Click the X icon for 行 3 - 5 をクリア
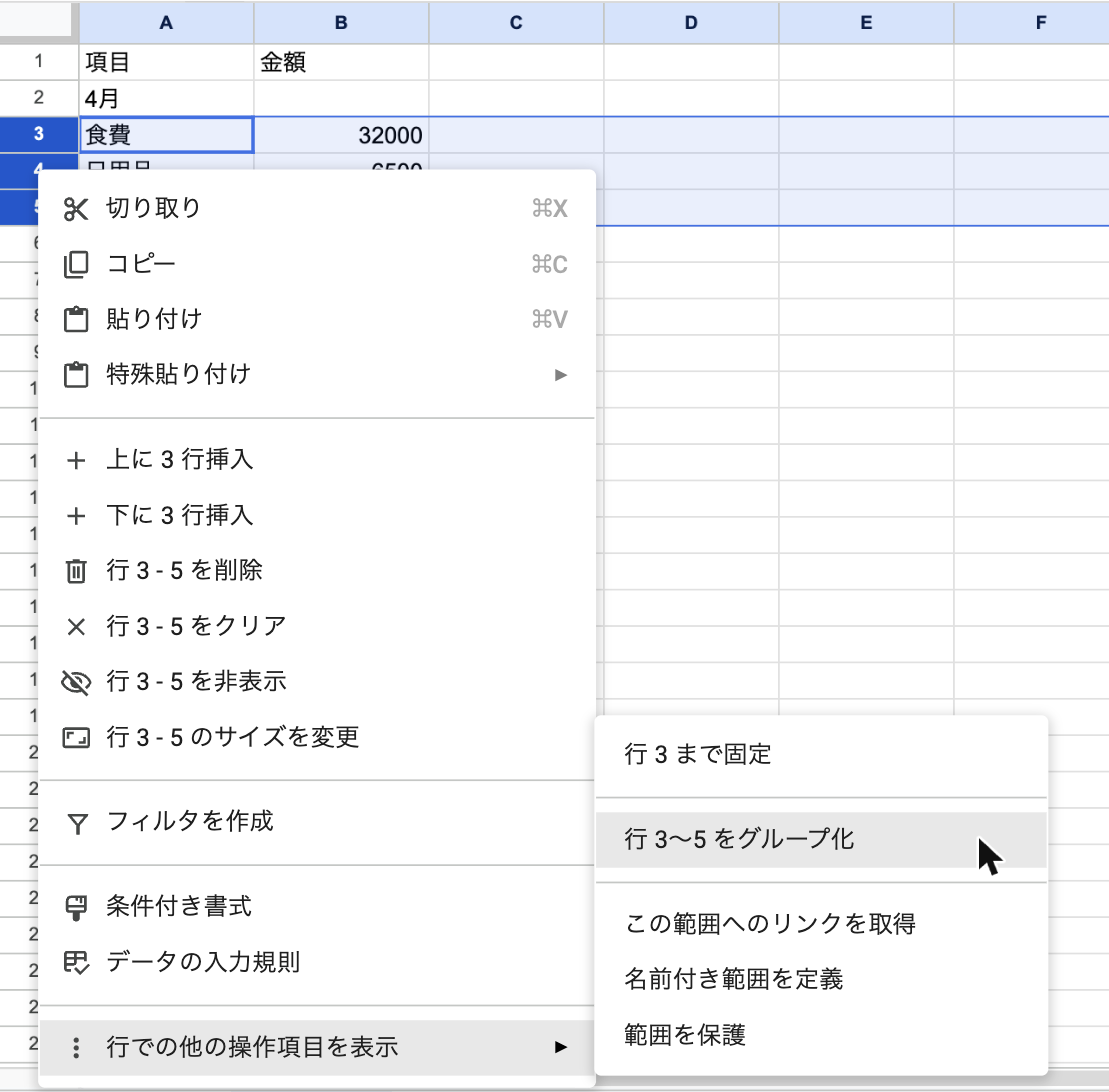Viewport: 1109px width, 1092px height. [76, 627]
